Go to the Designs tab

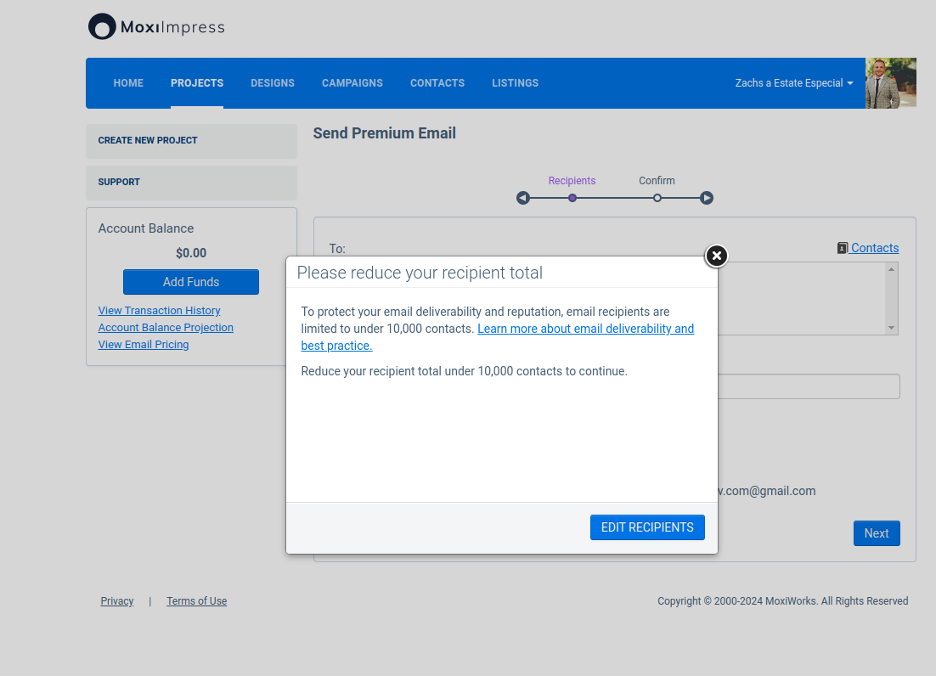tap(272, 83)
